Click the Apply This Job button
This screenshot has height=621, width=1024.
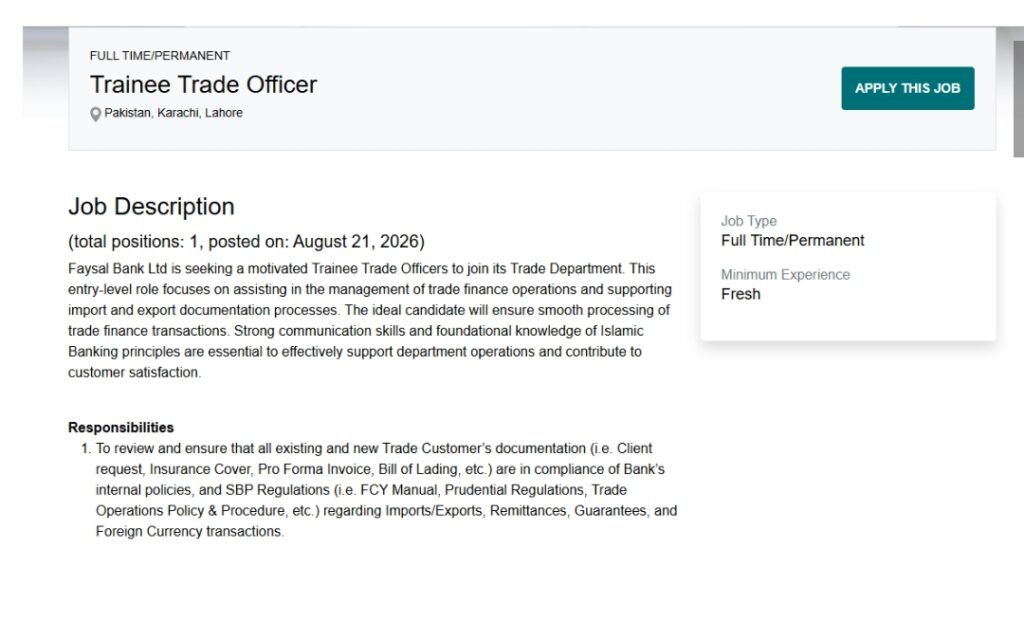coord(907,88)
